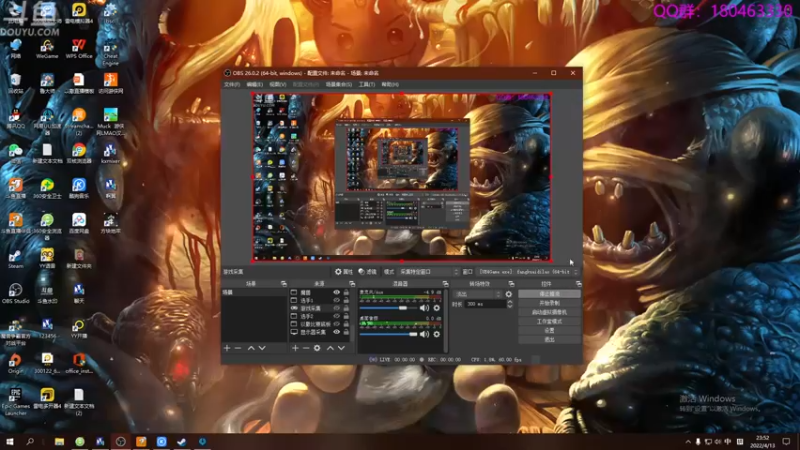Click 启动虚拟摄像机 virtual camera button
800x450 pixels.
tap(549, 312)
